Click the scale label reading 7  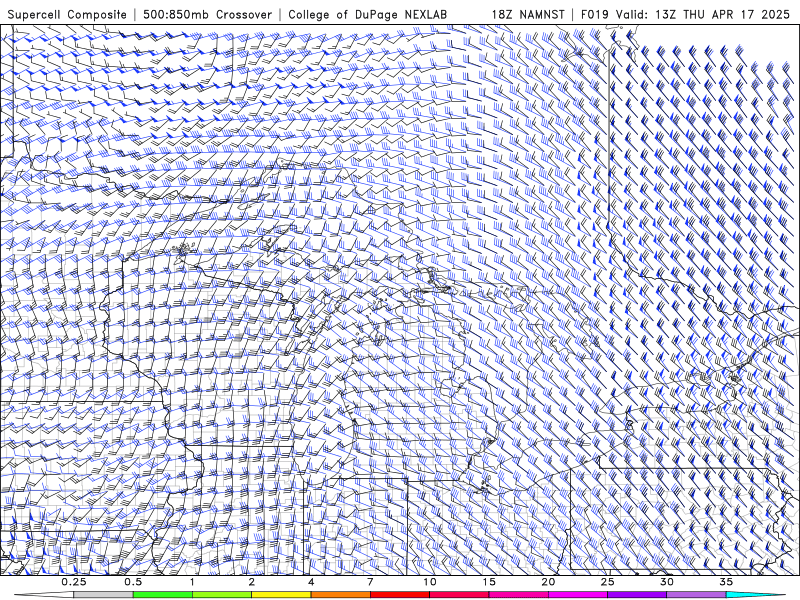coord(370,582)
